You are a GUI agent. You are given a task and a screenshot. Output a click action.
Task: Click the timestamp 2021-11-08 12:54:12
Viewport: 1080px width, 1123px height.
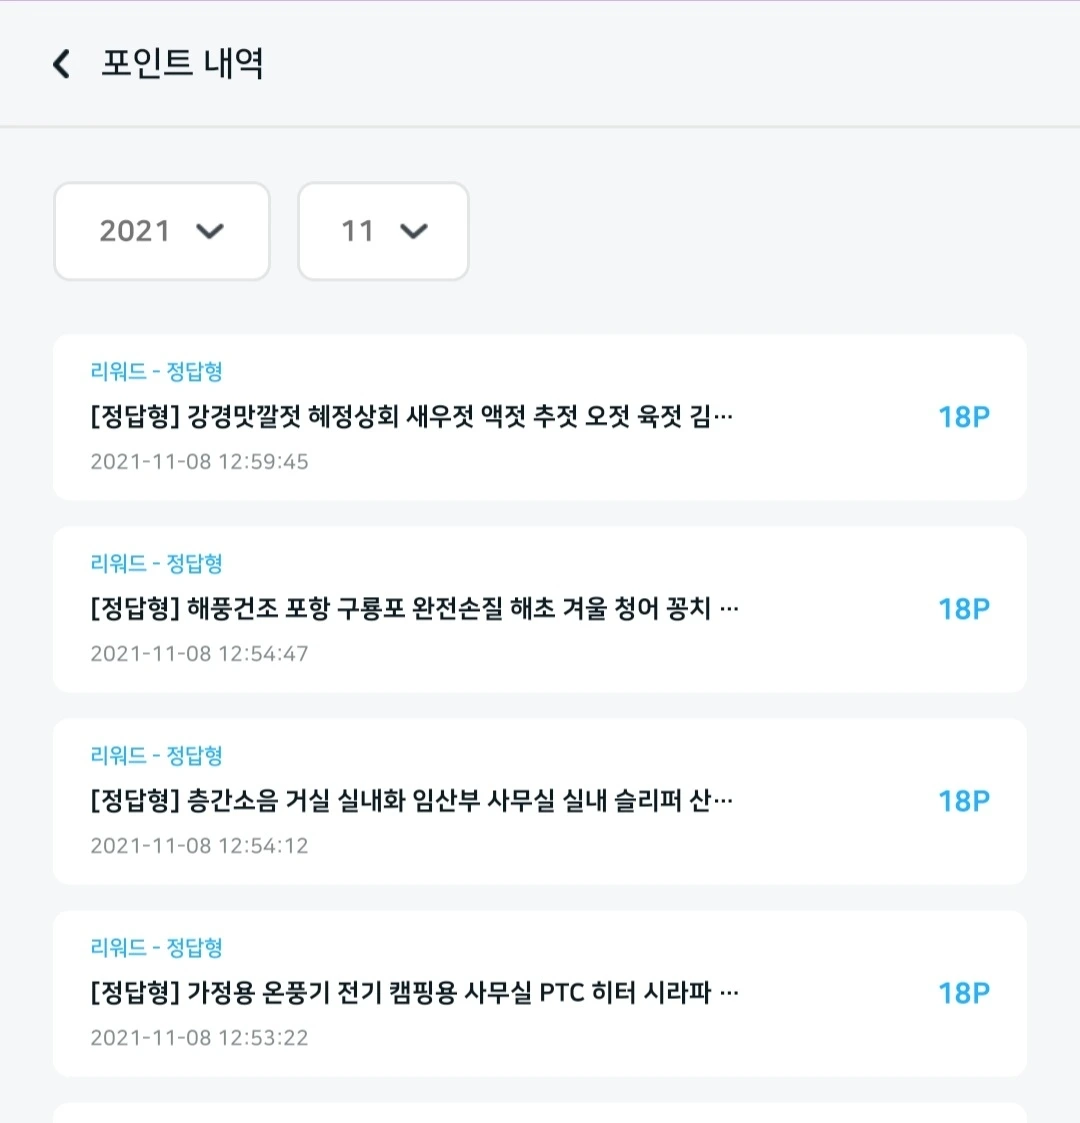coord(199,846)
